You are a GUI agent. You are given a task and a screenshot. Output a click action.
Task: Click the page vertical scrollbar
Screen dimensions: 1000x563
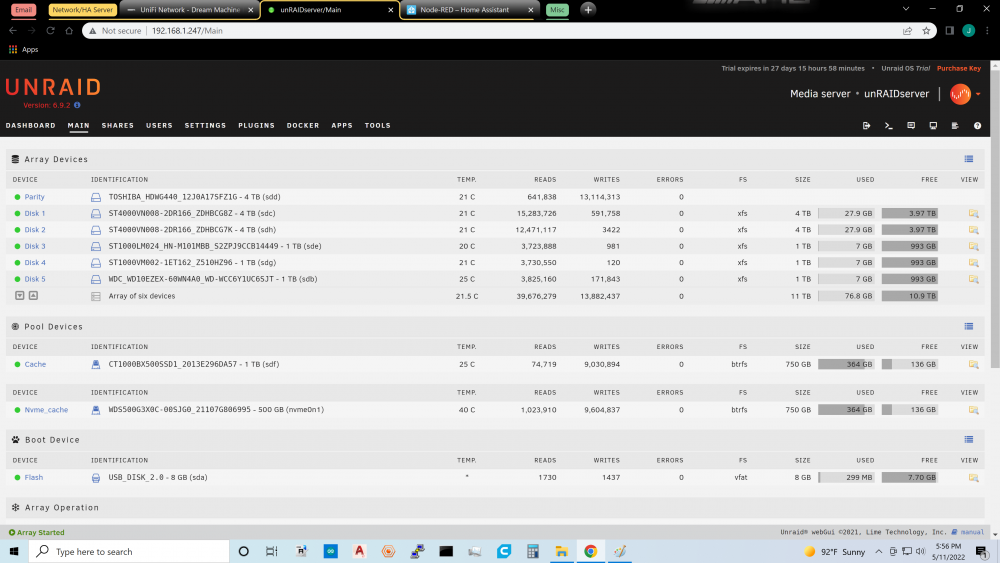[x=995, y=217]
